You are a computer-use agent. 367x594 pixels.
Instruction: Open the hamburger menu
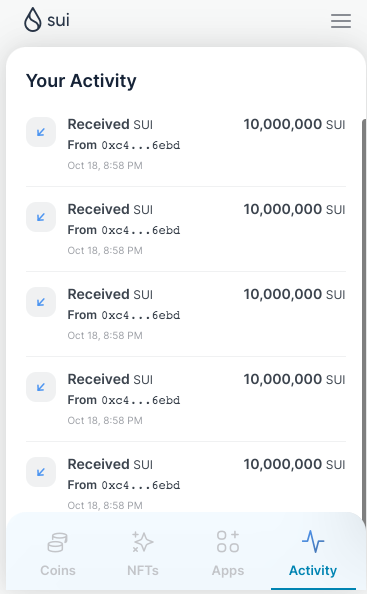(x=340, y=21)
